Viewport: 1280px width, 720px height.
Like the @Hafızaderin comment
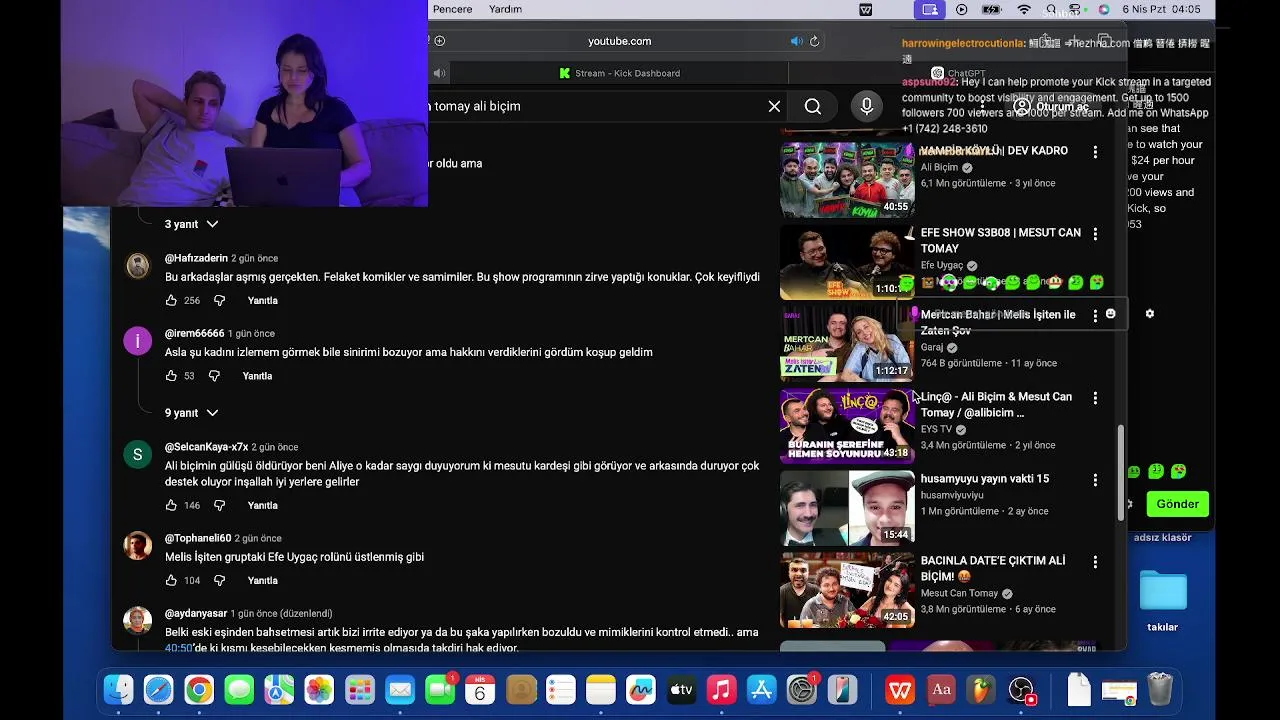171,301
